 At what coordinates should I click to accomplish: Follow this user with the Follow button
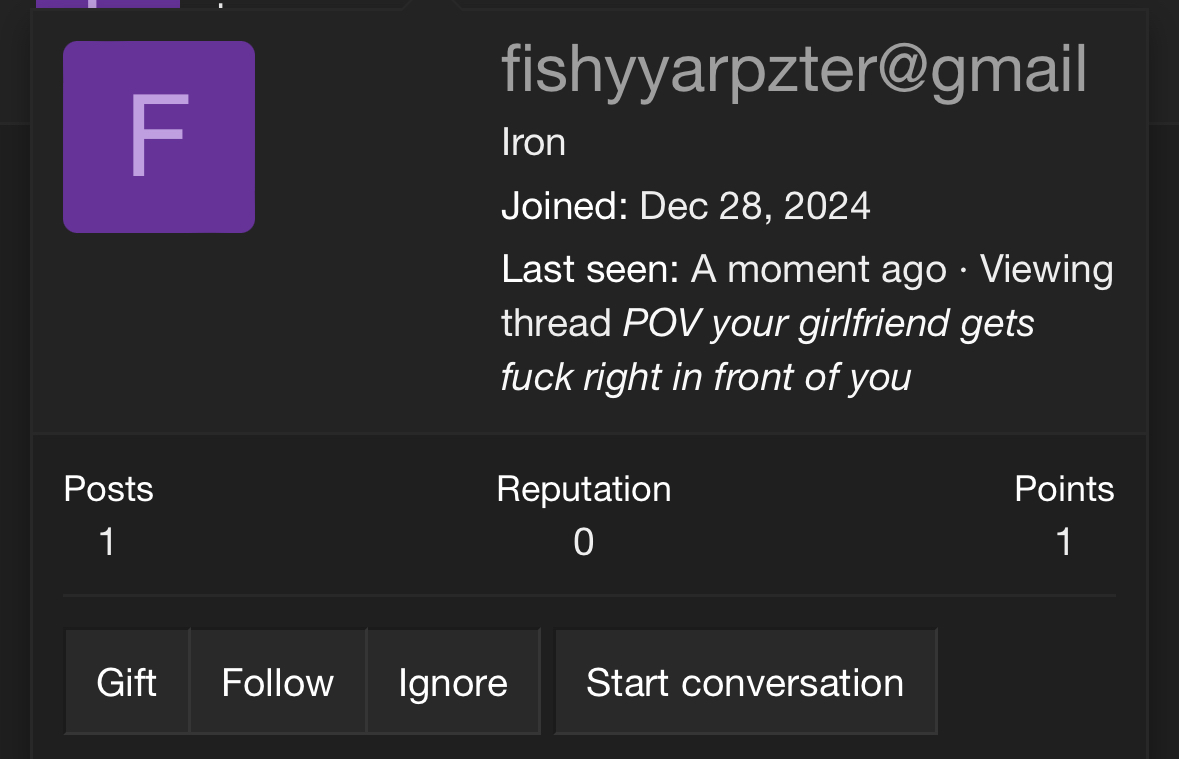(277, 682)
